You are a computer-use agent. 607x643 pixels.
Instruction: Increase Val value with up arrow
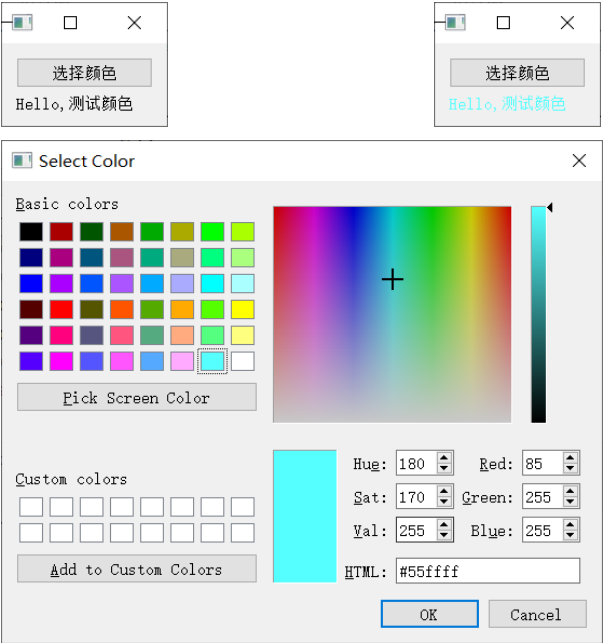[x=444, y=525]
